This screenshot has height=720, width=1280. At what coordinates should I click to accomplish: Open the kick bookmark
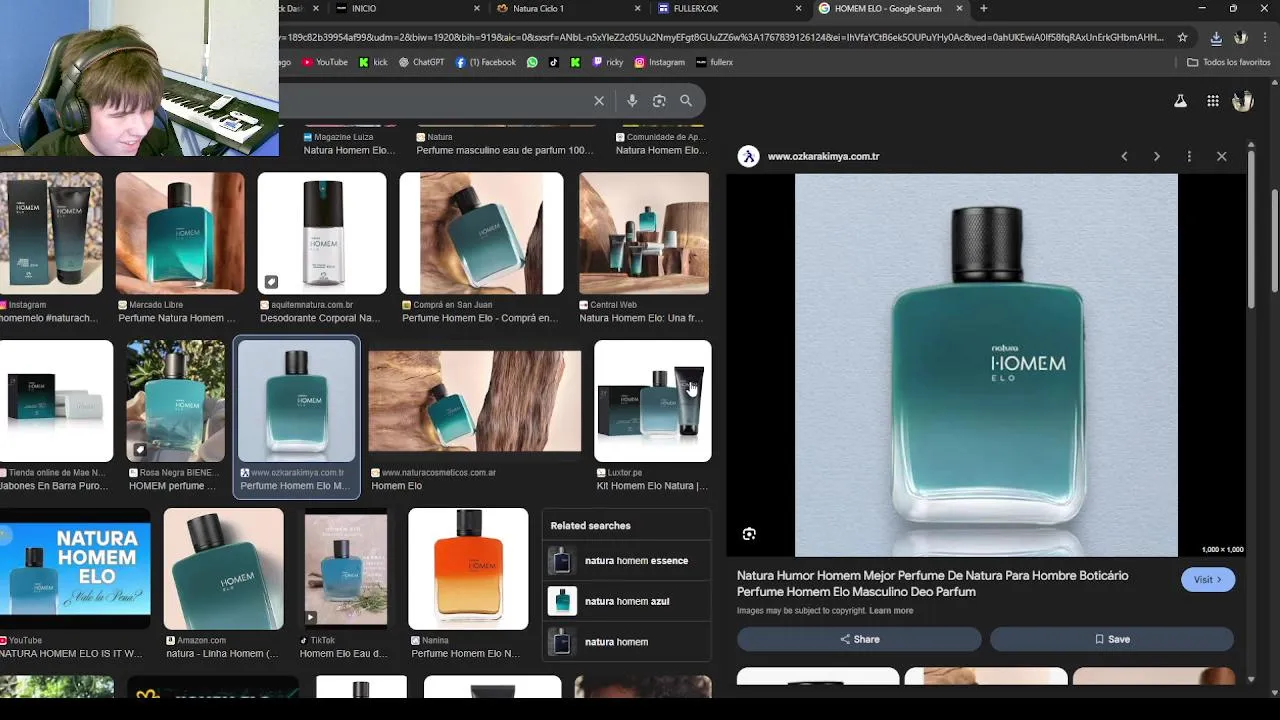coord(373,62)
